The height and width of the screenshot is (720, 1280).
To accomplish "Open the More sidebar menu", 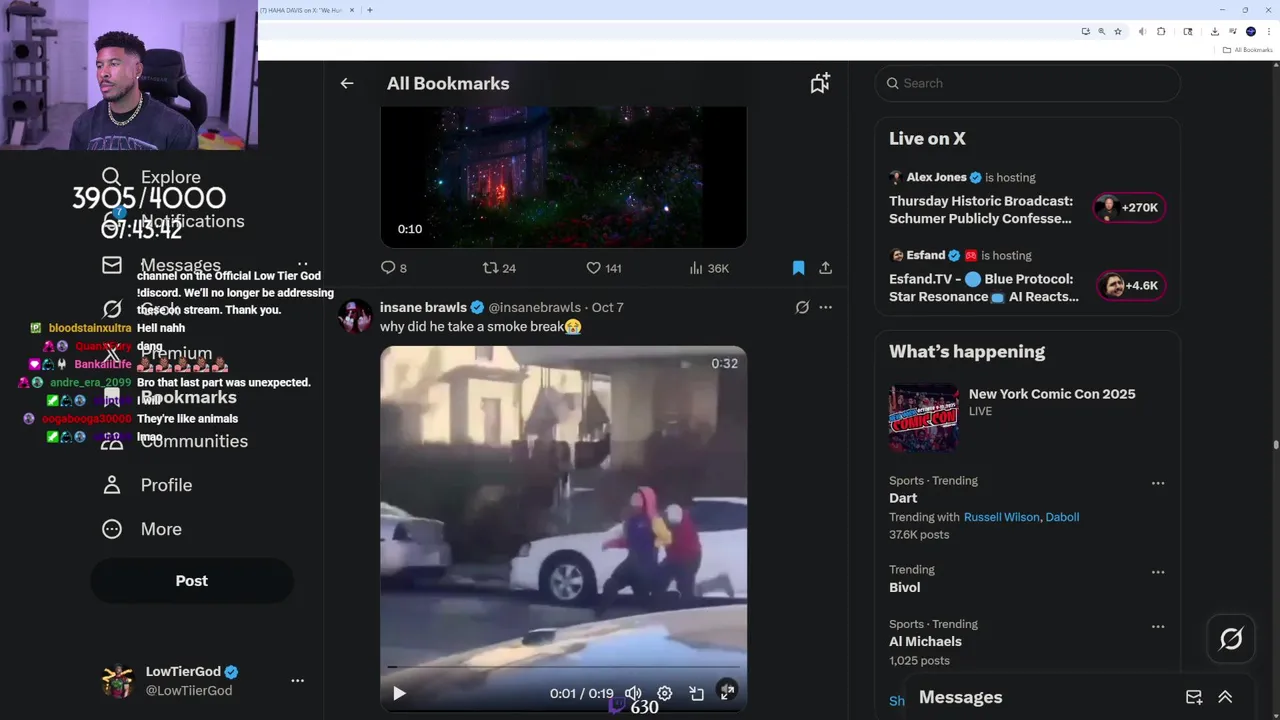I will (142, 529).
